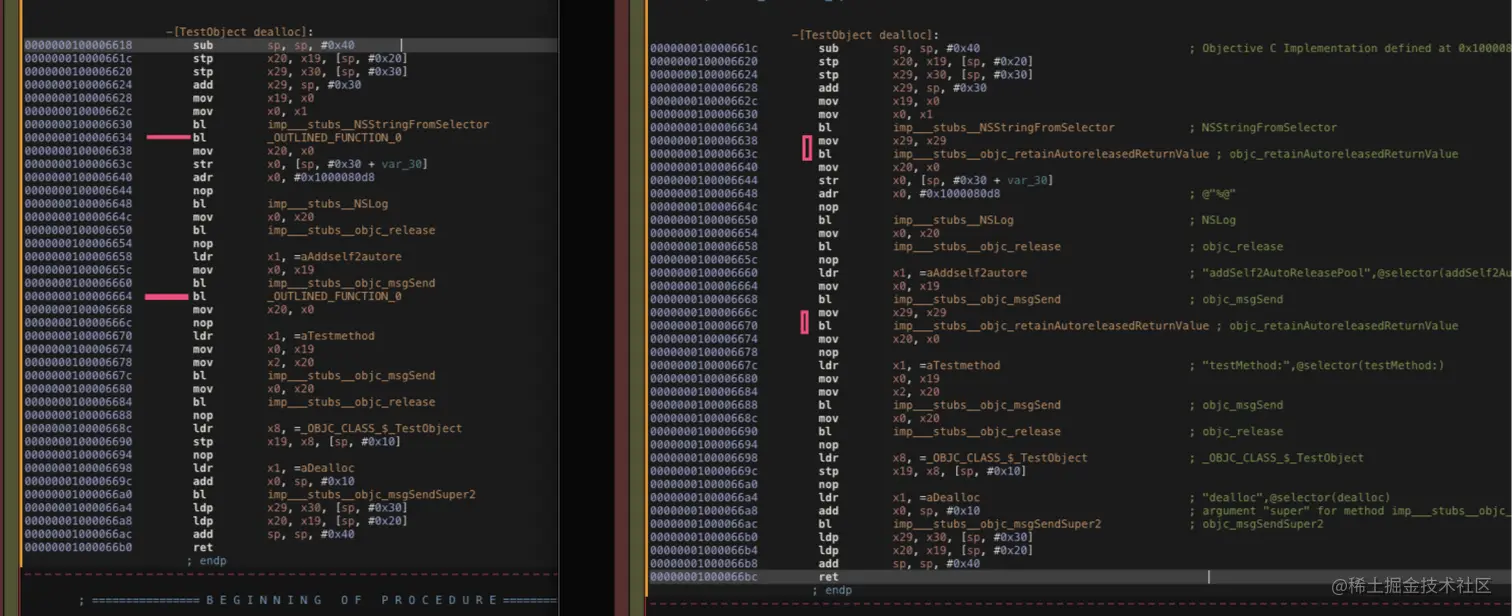Click the BEGINNING OF PROCEDURE banner in left pane
1512x616 pixels.
pos(351,600)
